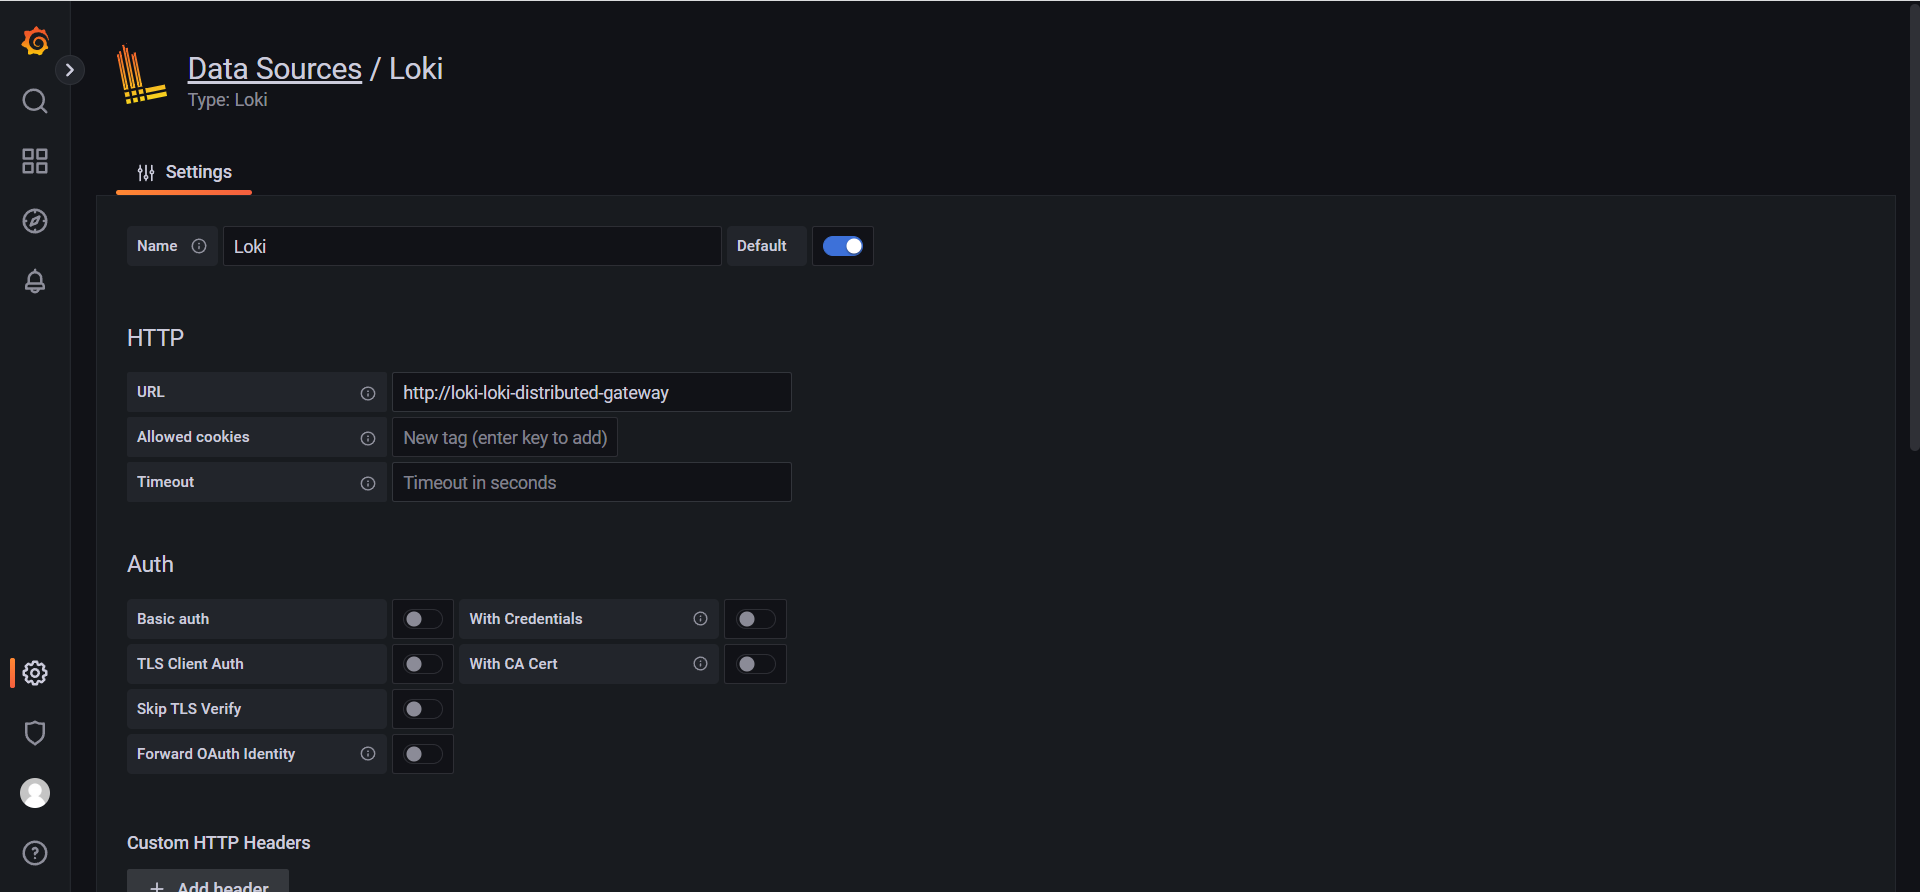Open the Alerting bell icon
Screen dimensions: 1920x892
35,281
